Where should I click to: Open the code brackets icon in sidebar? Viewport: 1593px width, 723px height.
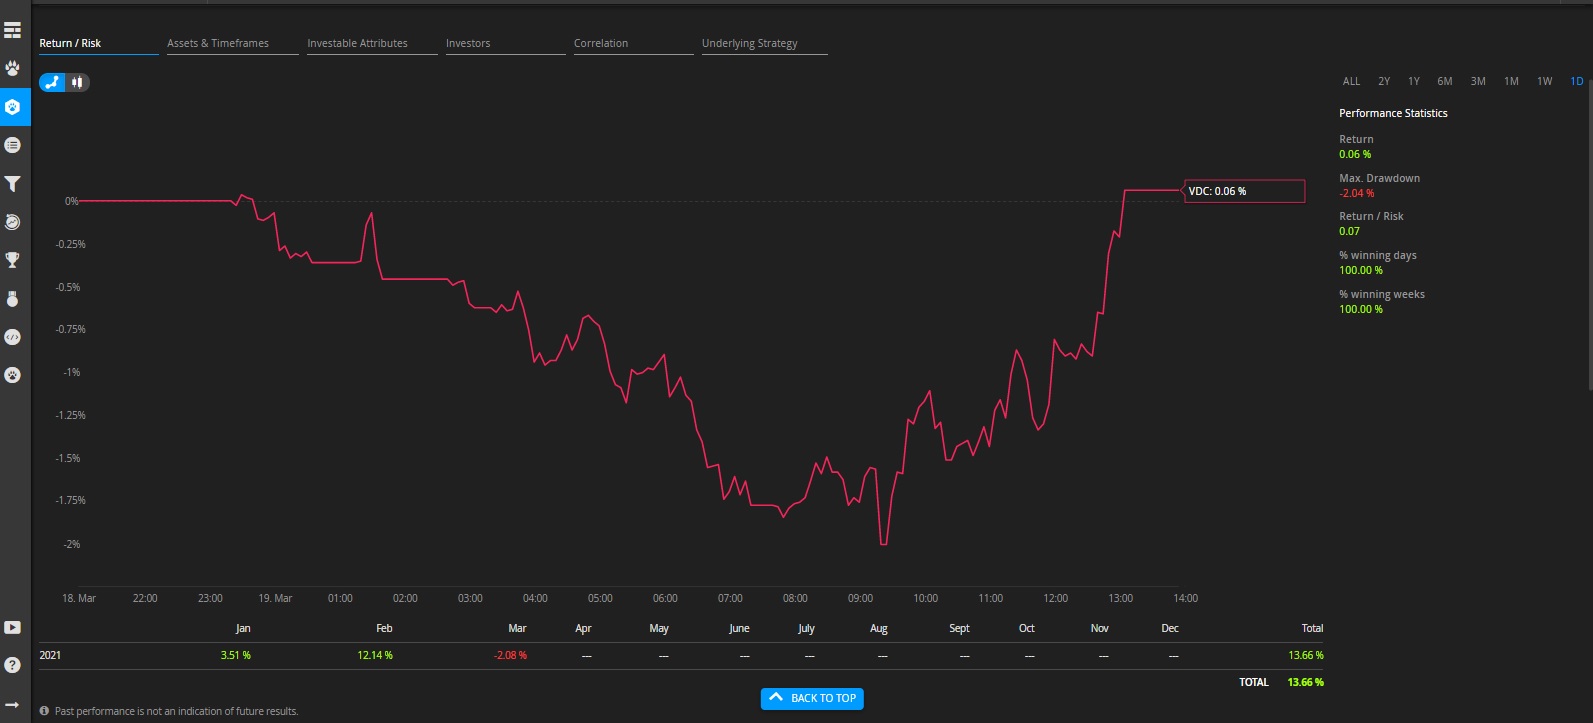12,337
